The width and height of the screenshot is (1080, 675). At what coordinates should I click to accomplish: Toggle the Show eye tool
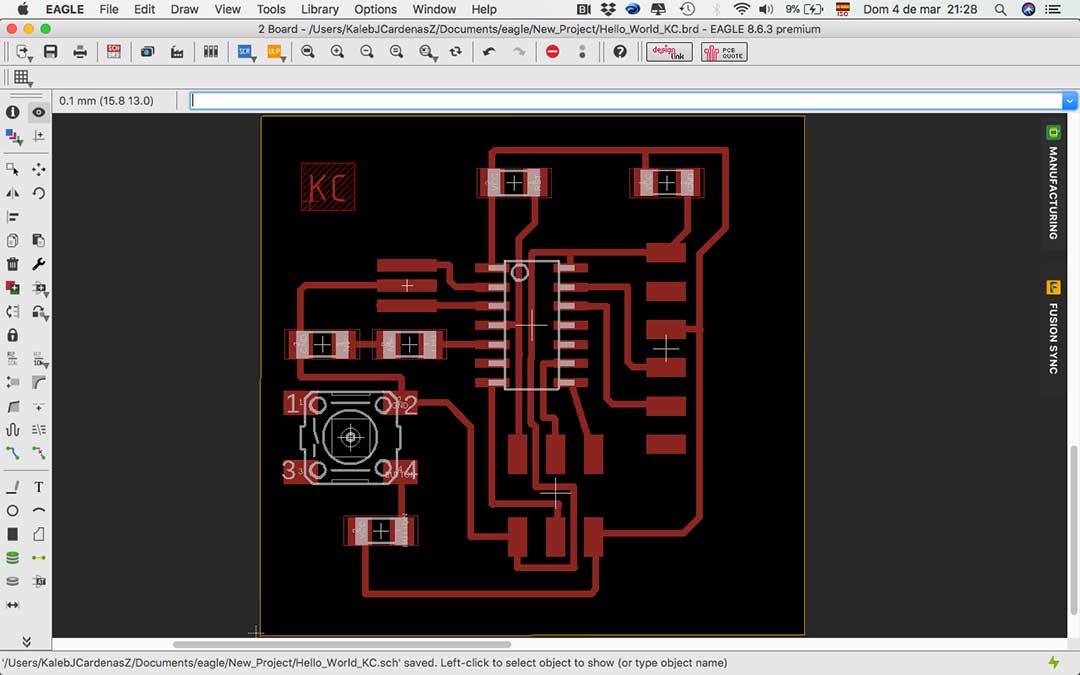click(39, 112)
